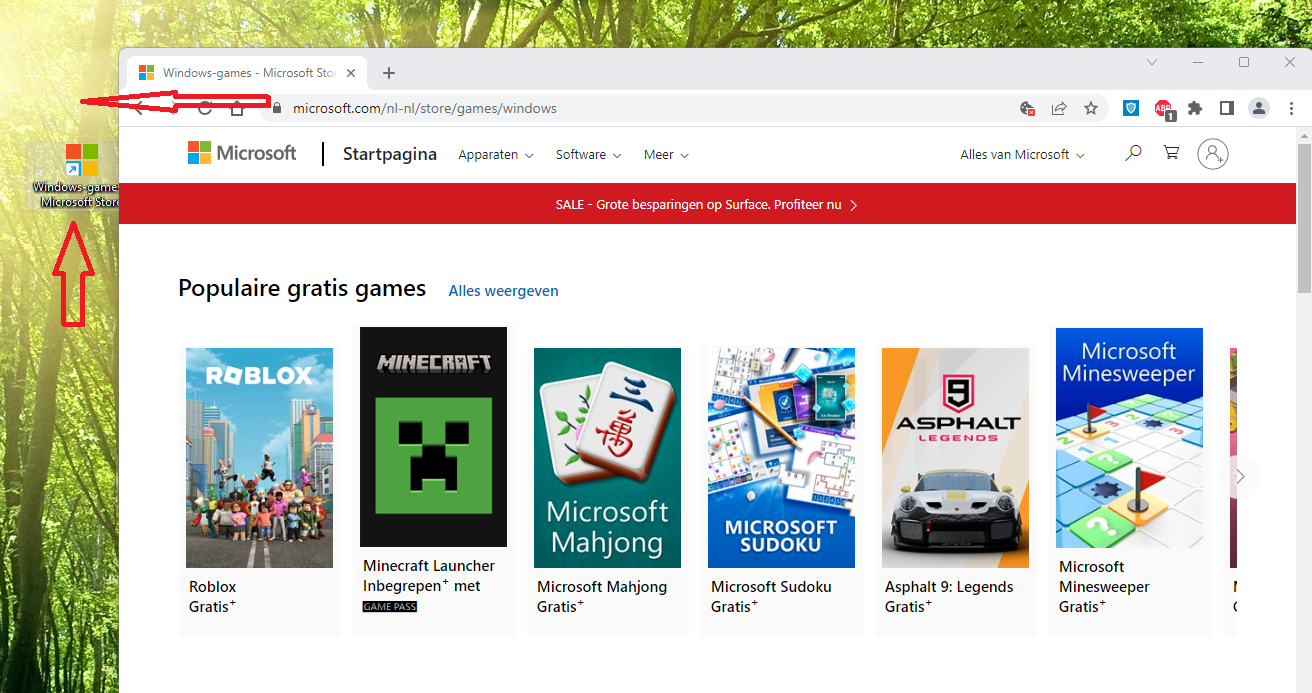Expand the Meer dropdown menu
The width and height of the screenshot is (1312, 693).
666,155
